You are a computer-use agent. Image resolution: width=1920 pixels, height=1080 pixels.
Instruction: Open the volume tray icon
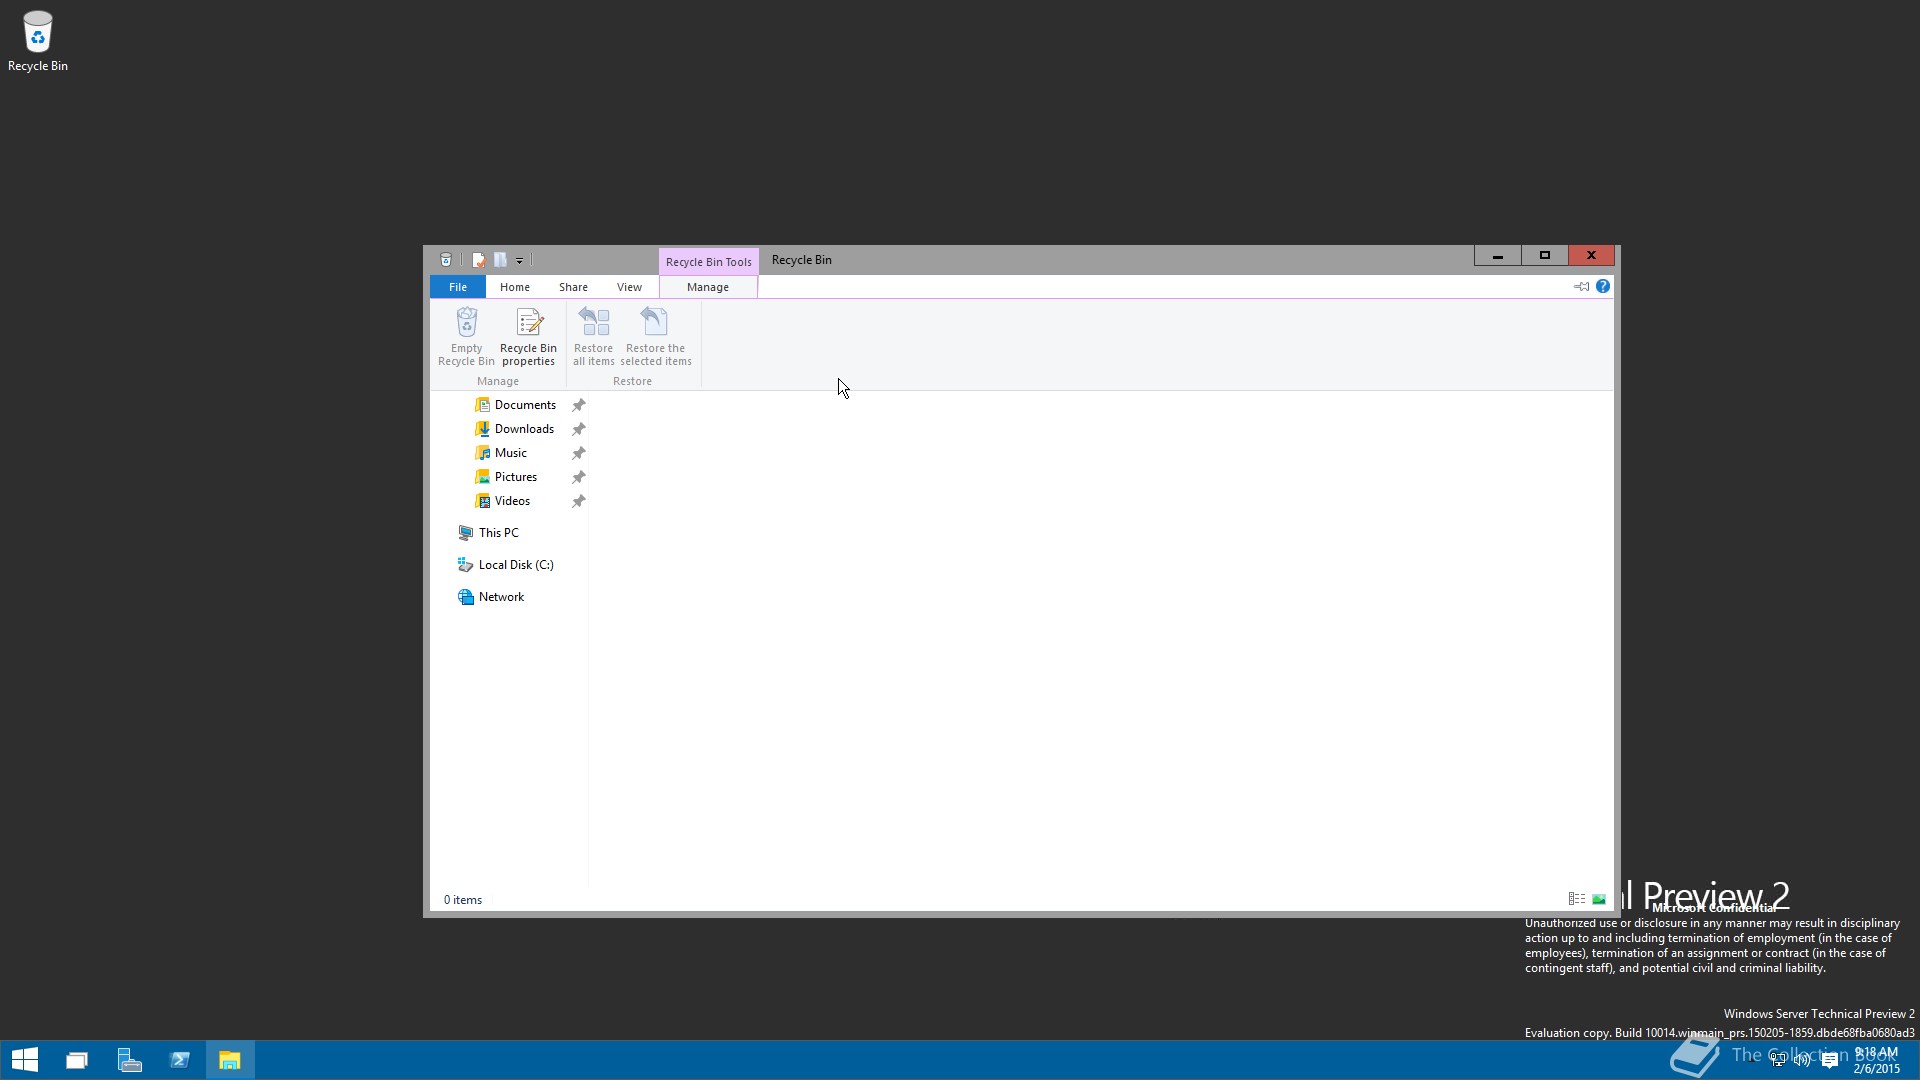pyautogui.click(x=1802, y=1060)
